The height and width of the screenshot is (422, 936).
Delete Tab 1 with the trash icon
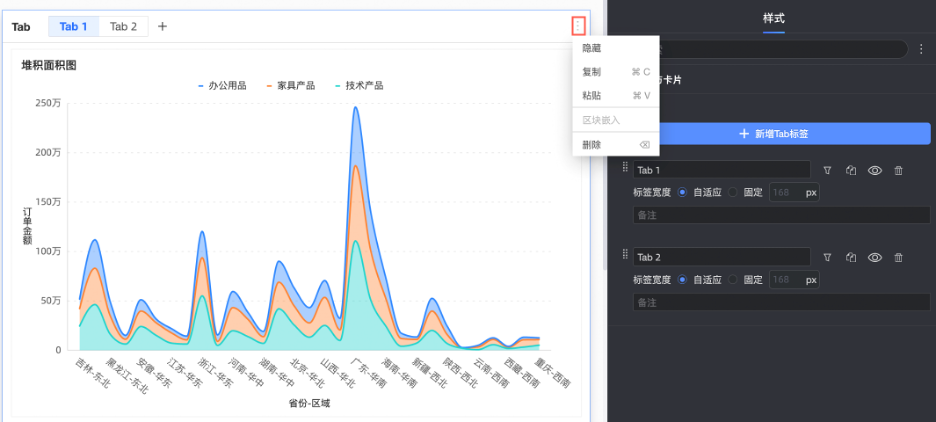tap(898, 171)
